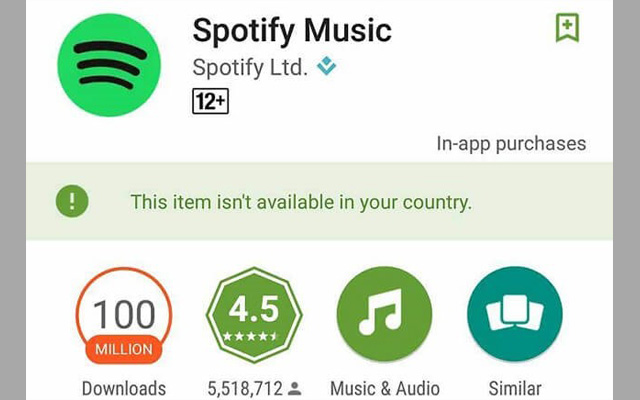
Task: Tap the Top Developer diamond badge
Action: 327,66
